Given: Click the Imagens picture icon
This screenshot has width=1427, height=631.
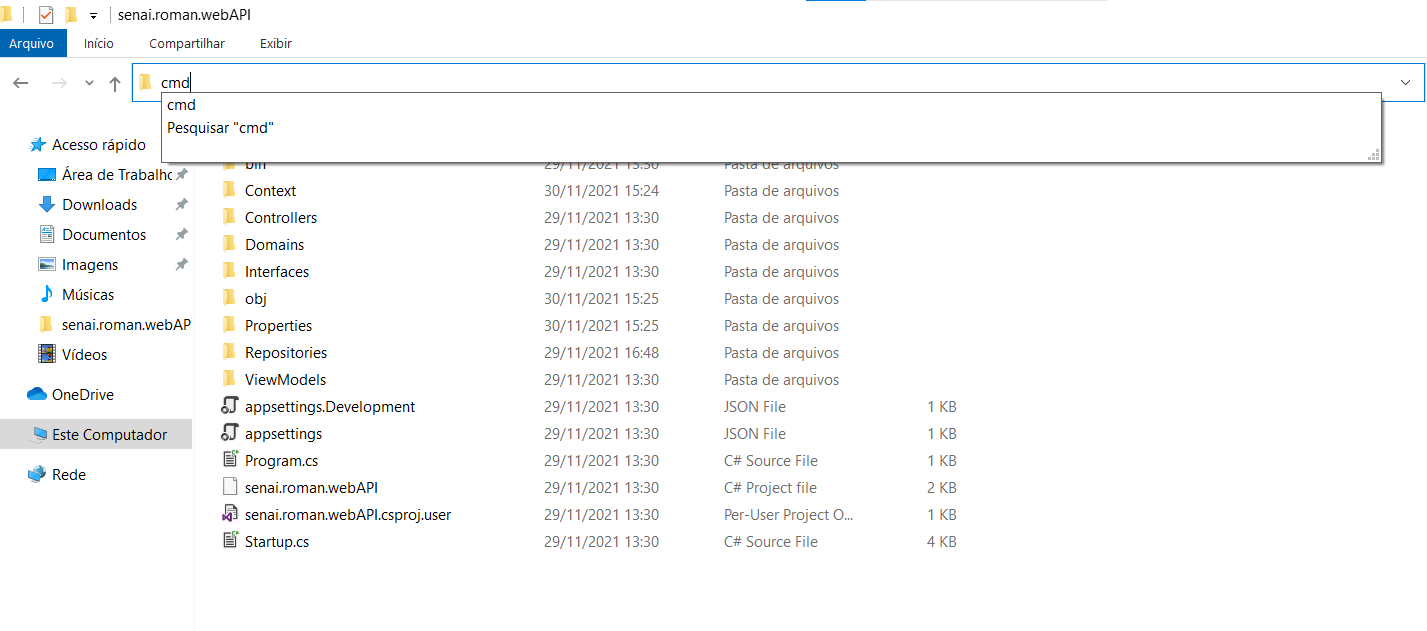Looking at the screenshot, I should 46,265.
